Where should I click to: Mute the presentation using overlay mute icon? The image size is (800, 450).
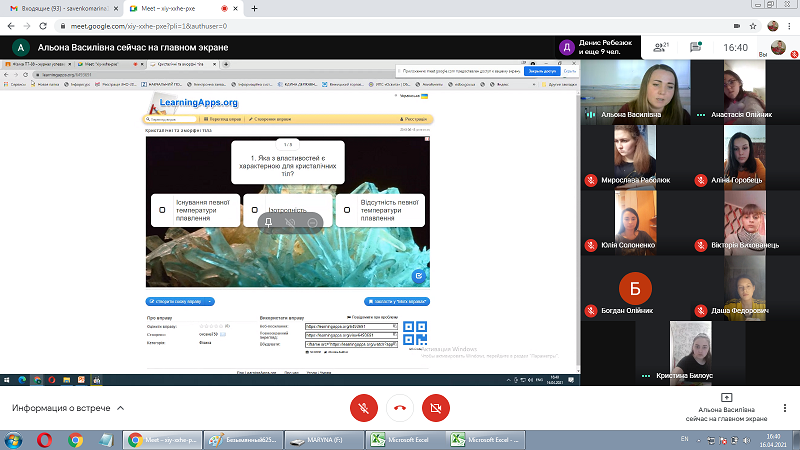290,222
